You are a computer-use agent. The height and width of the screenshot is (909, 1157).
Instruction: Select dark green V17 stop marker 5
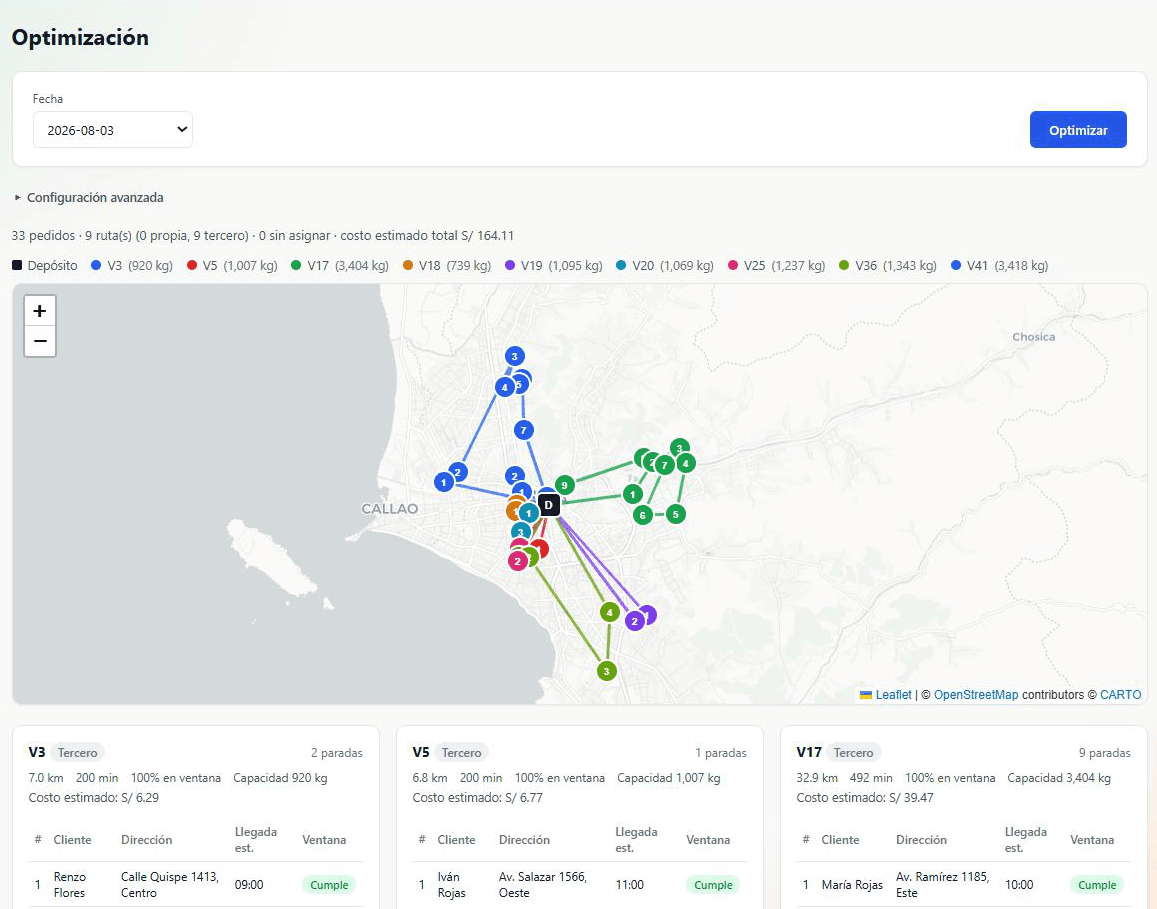(675, 514)
